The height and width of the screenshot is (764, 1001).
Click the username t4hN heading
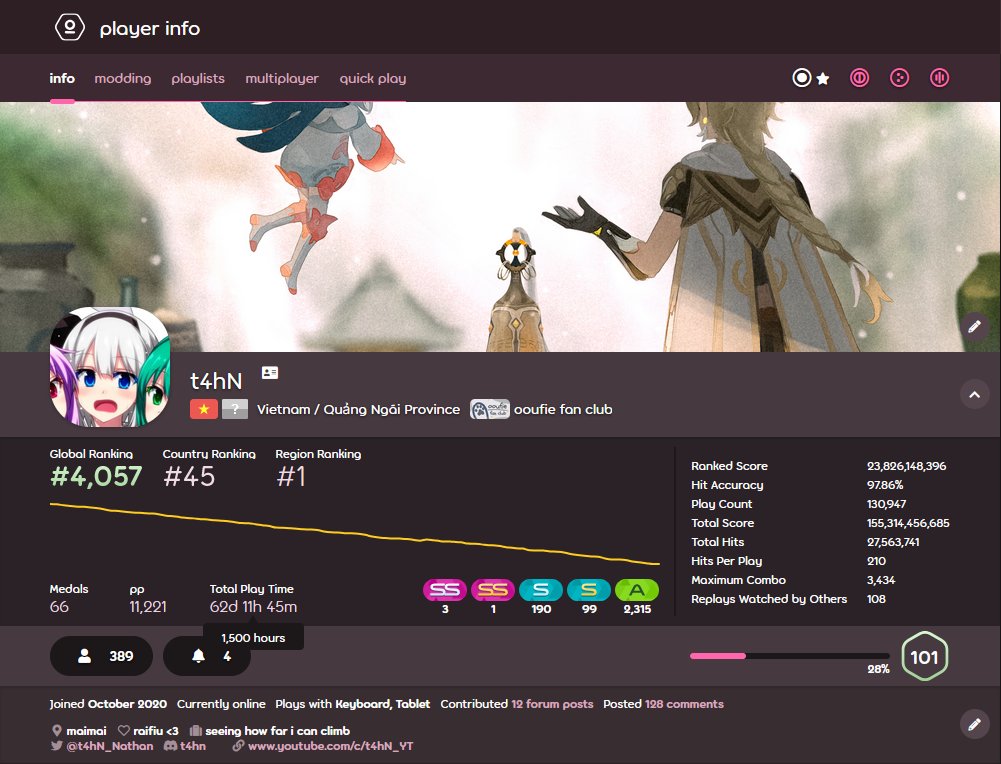coord(216,381)
